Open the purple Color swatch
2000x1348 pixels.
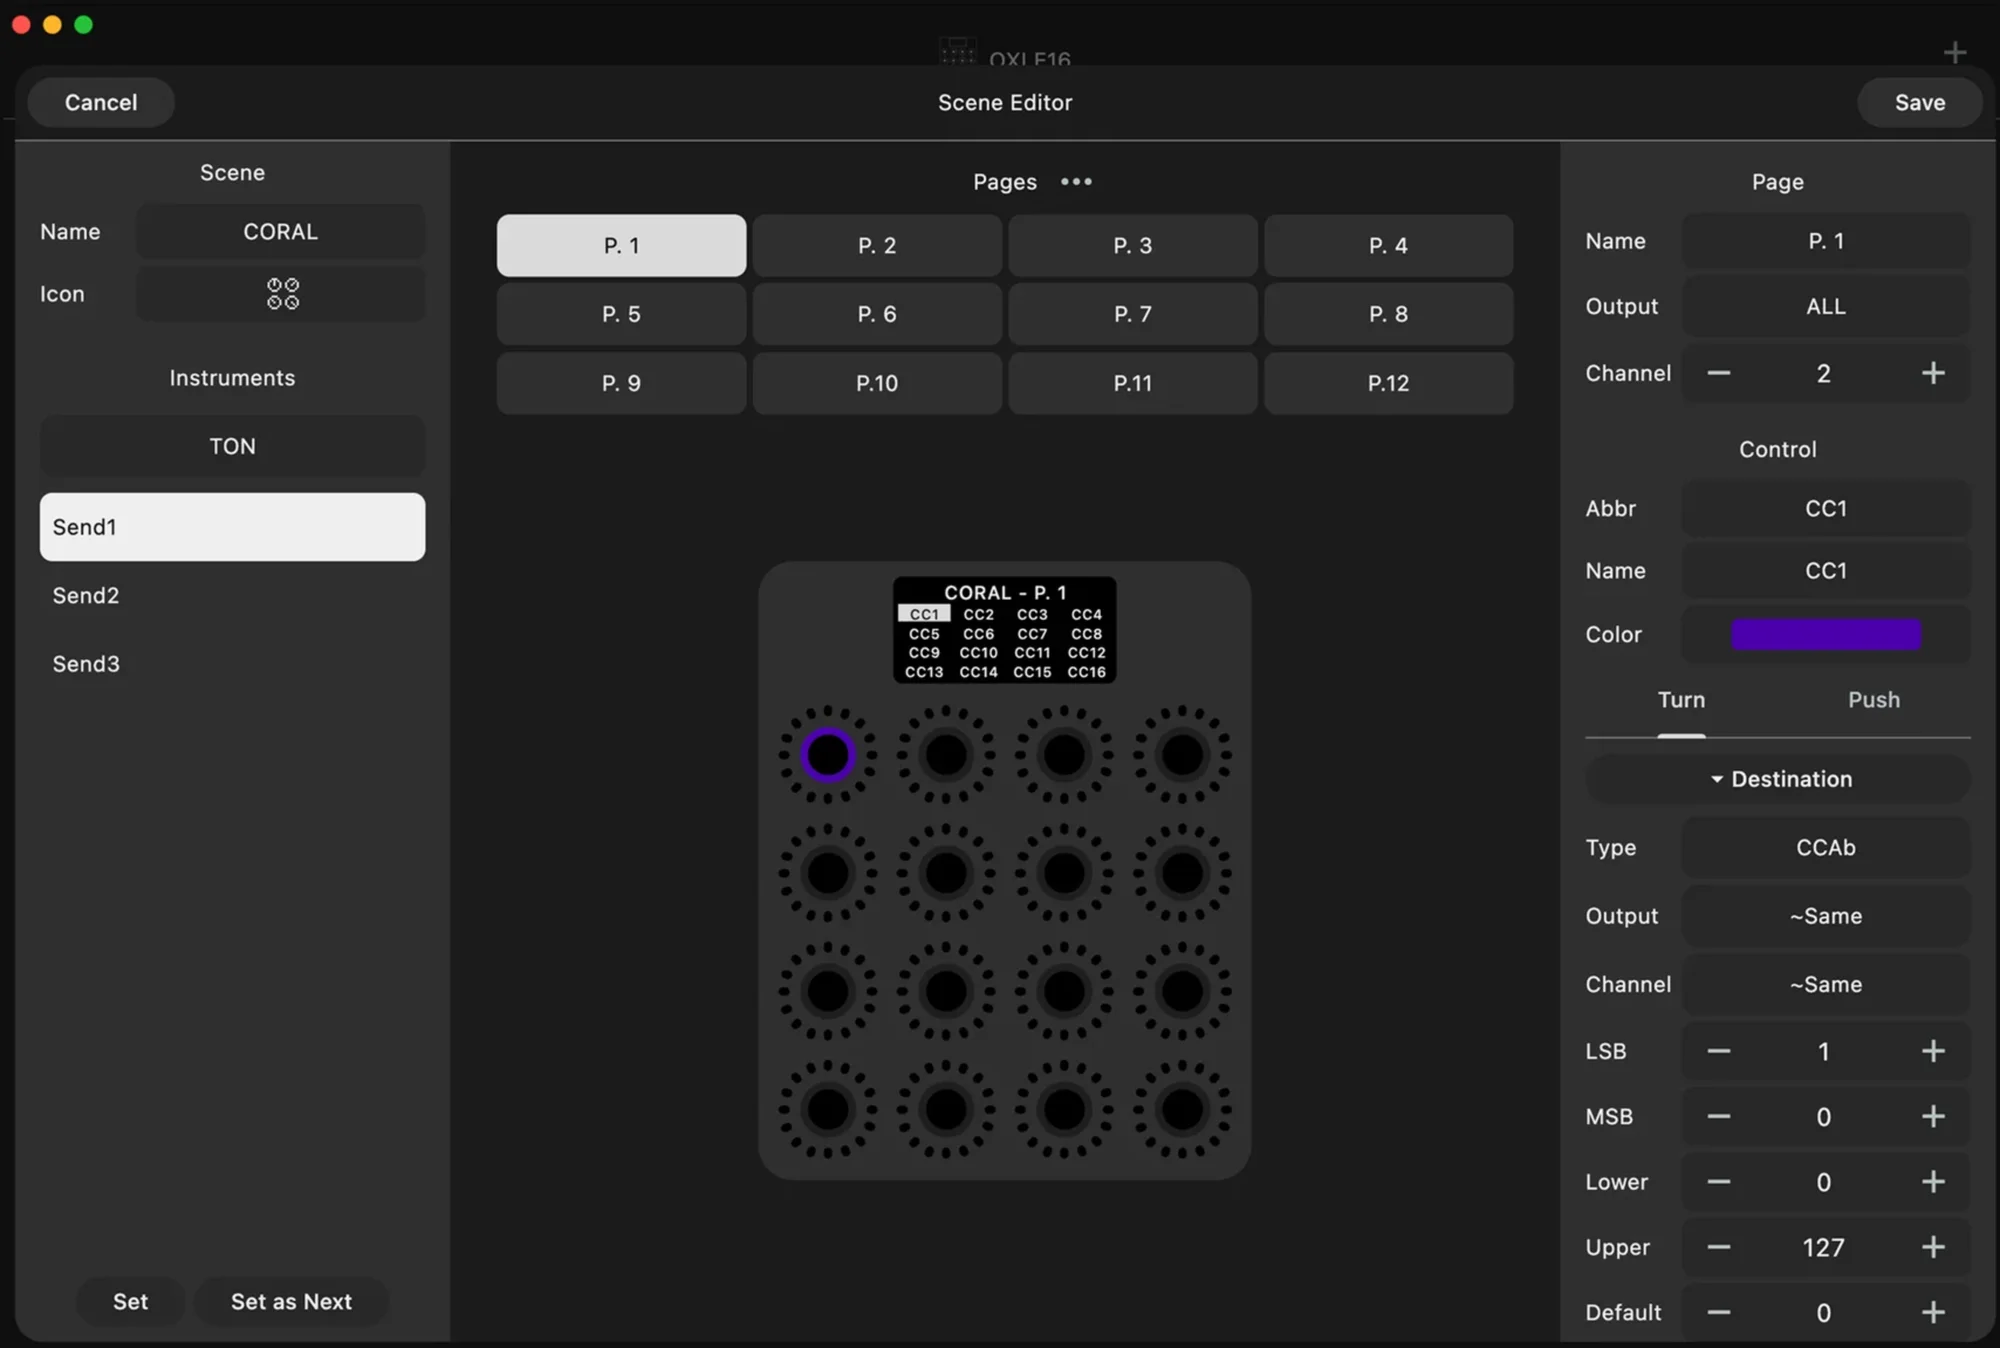1825,634
